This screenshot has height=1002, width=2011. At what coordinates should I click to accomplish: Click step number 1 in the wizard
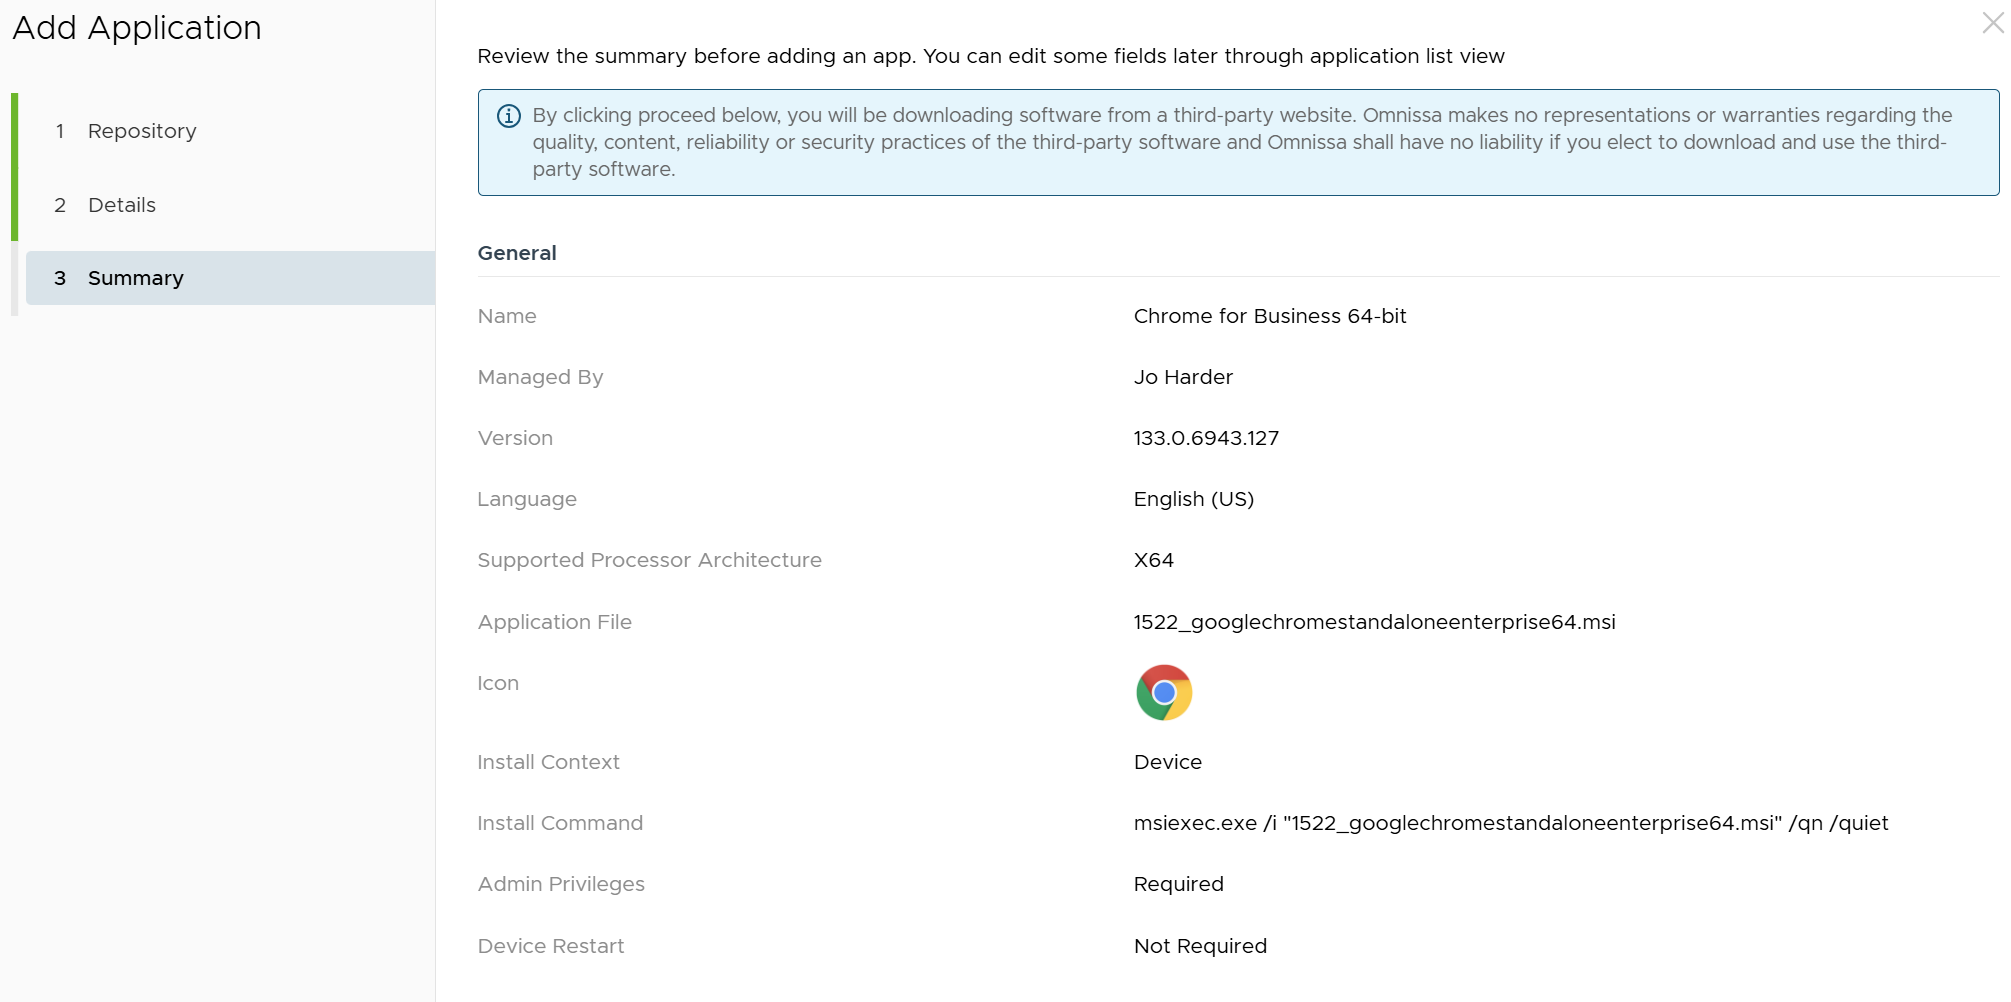(x=60, y=131)
